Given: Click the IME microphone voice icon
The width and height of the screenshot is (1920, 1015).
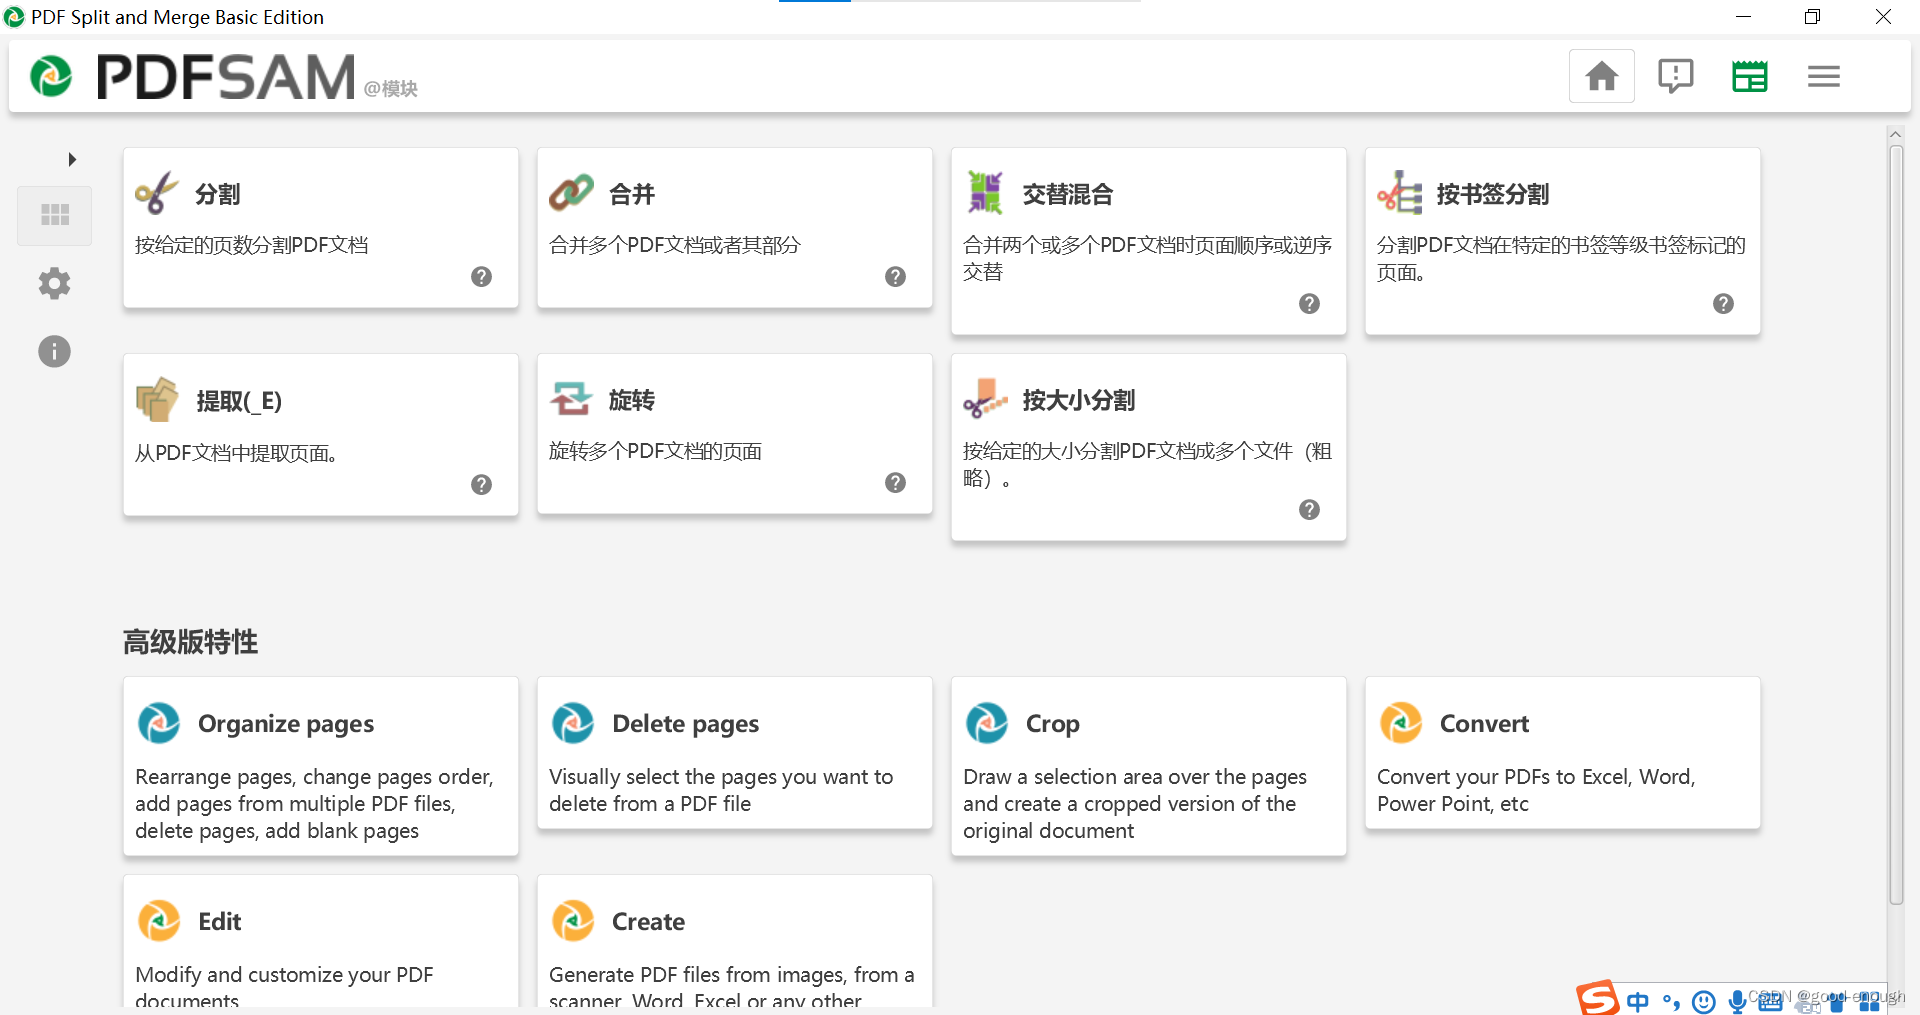Looking at the screenshot, I should click(x=1738, y=1001).
